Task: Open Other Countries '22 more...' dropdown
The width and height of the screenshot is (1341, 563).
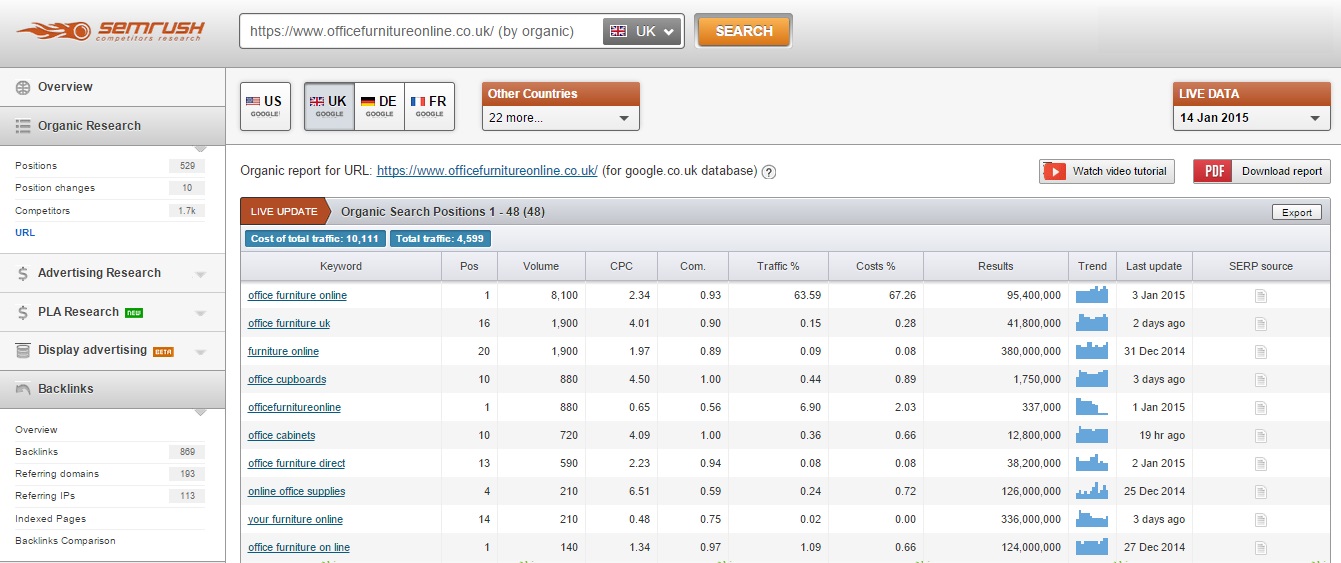Action: 560,118
